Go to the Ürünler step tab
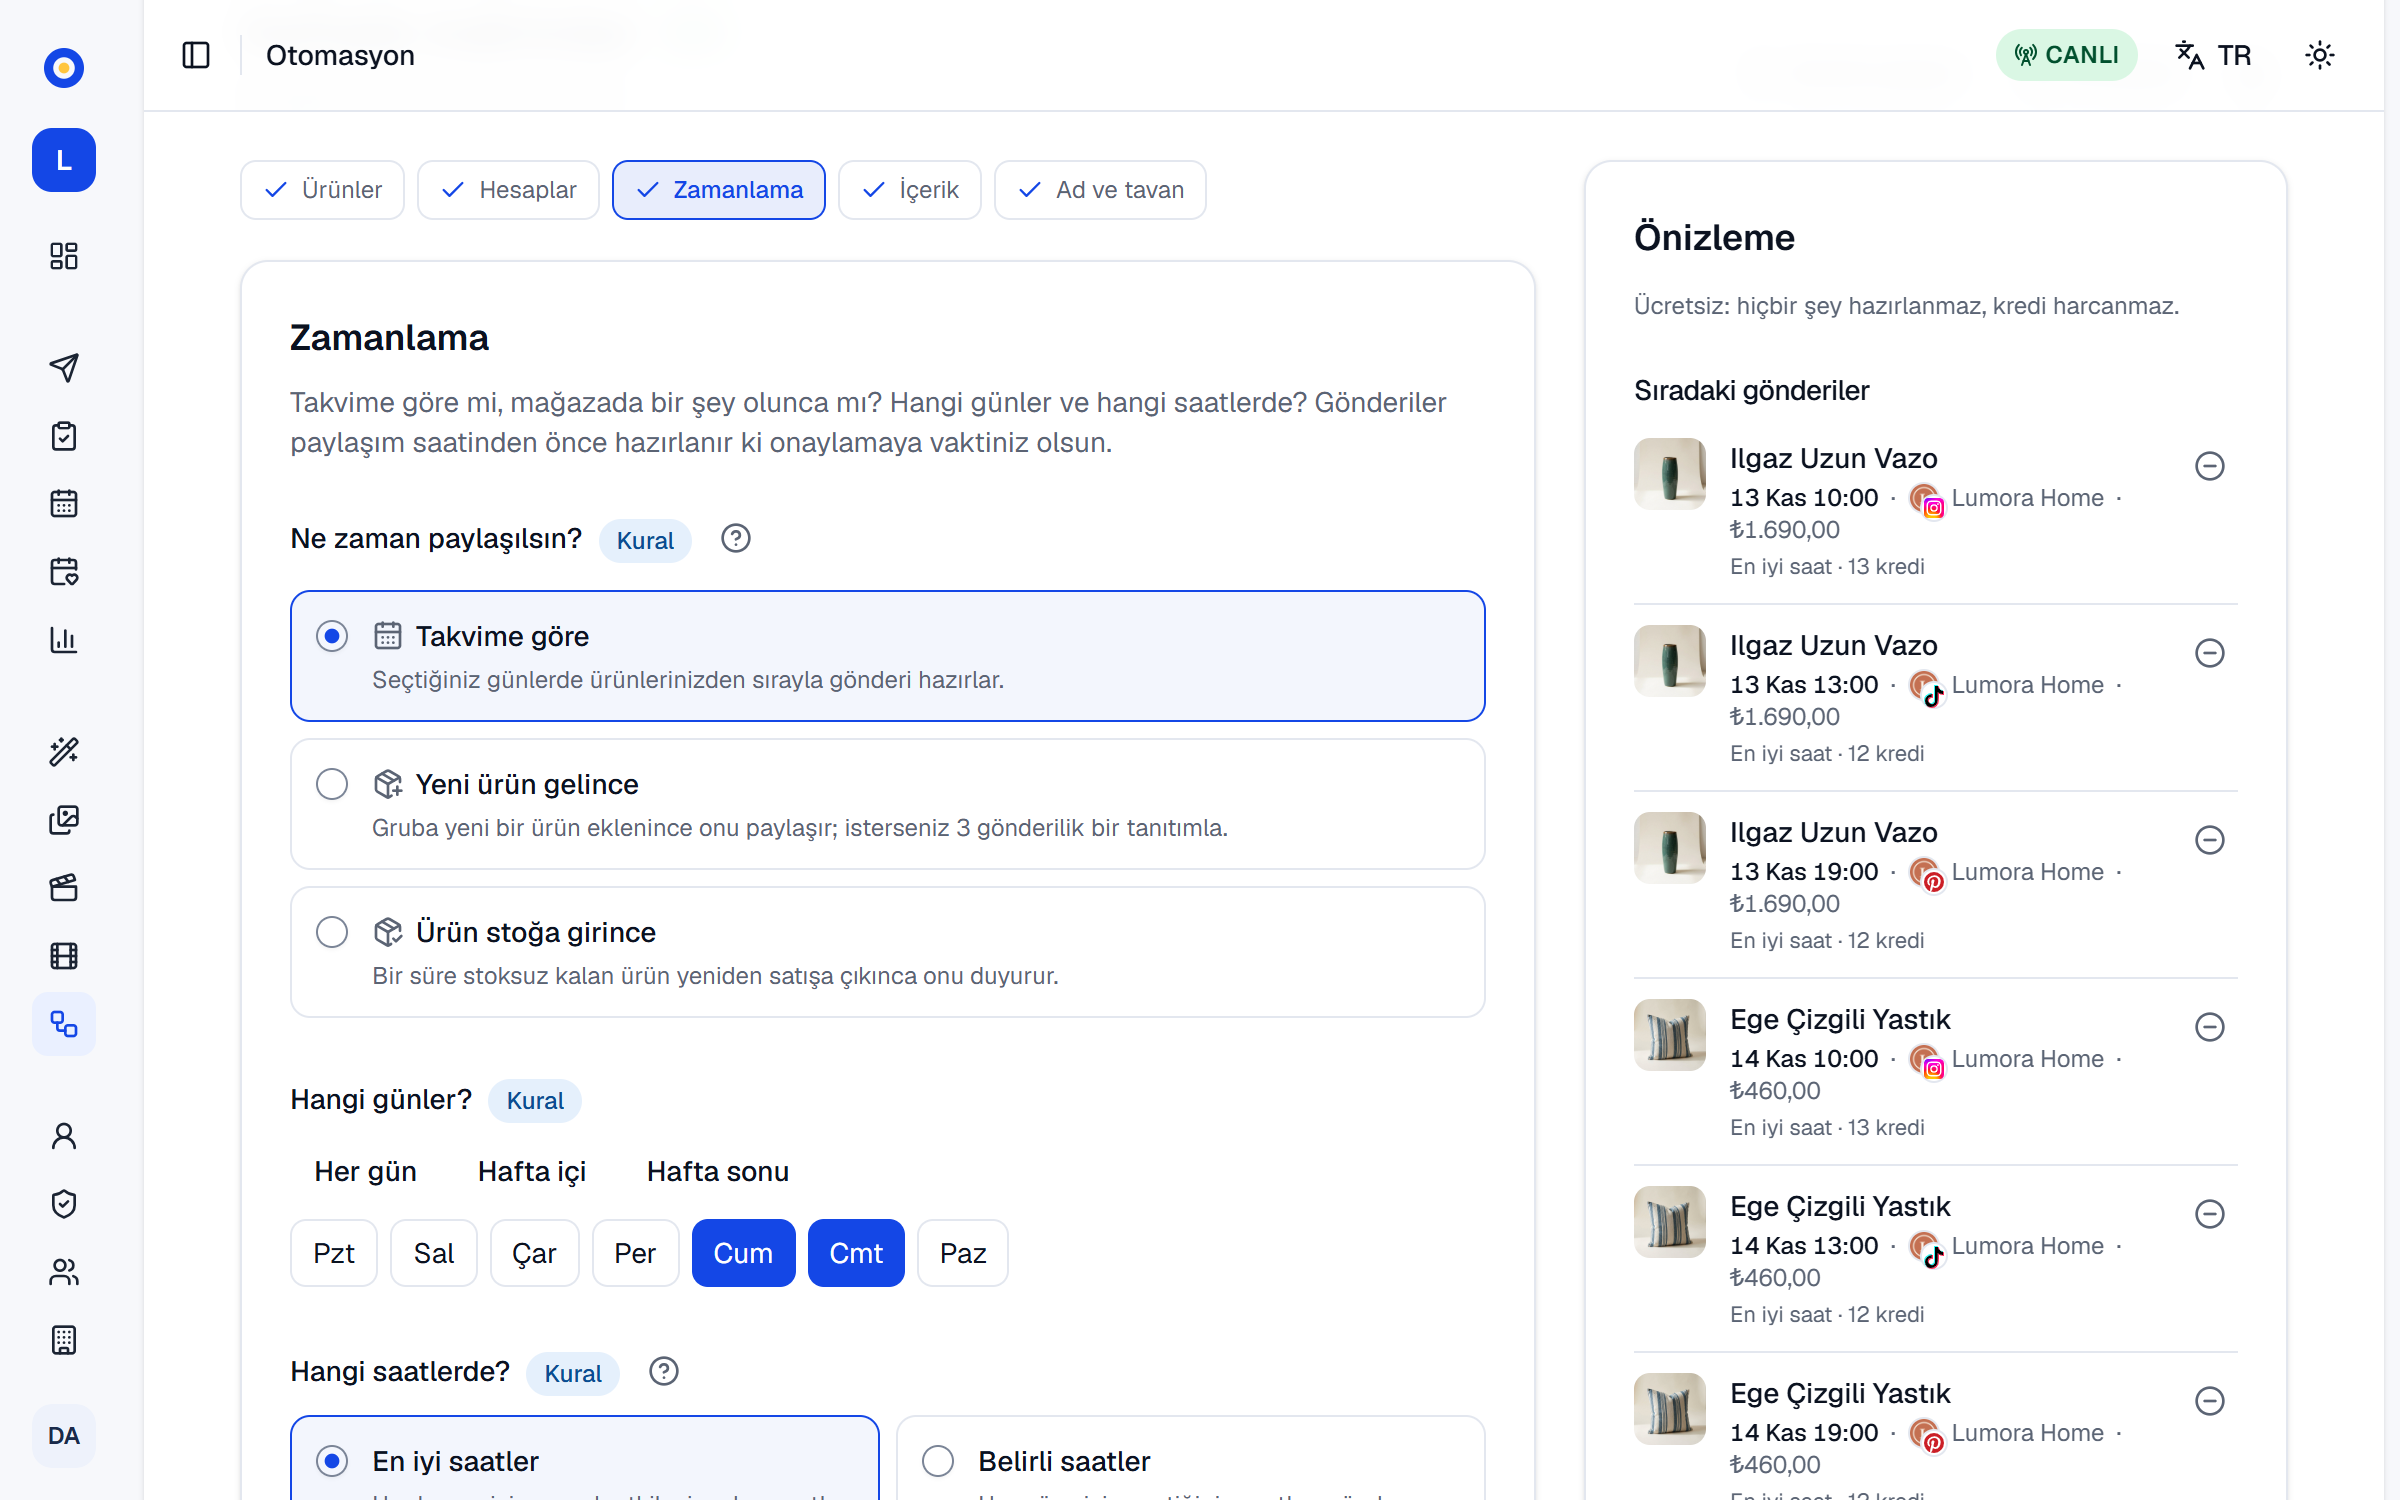The width and height of the screenshot is (2400, 1500). pos(323,190)
